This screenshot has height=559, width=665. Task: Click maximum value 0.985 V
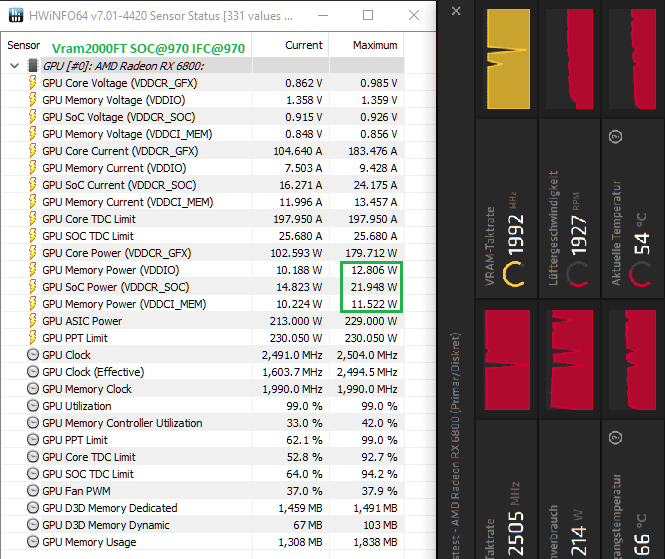pyautogui.click(x=379, y=83)
